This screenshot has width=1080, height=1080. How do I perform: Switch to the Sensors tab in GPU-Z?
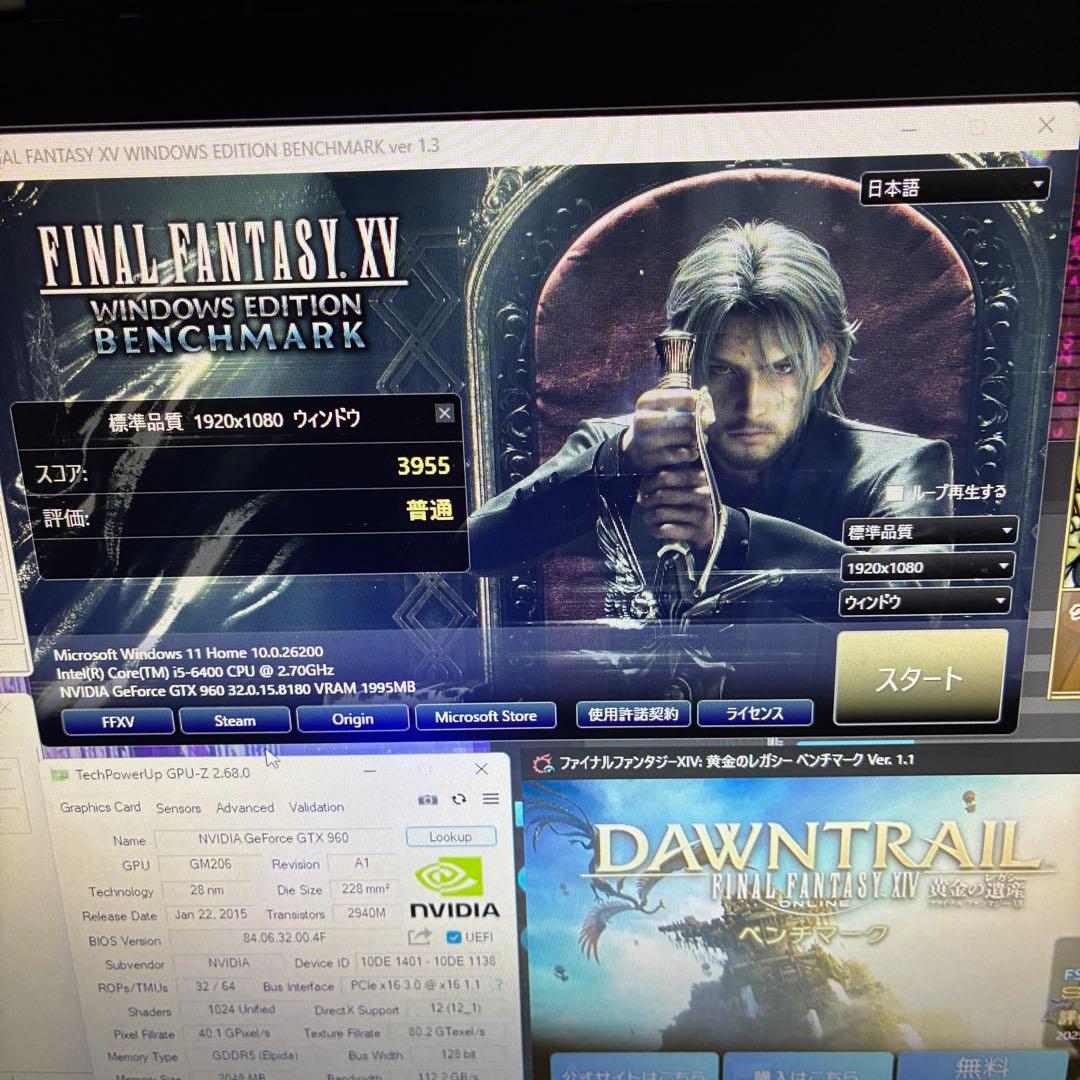[178, 808]
